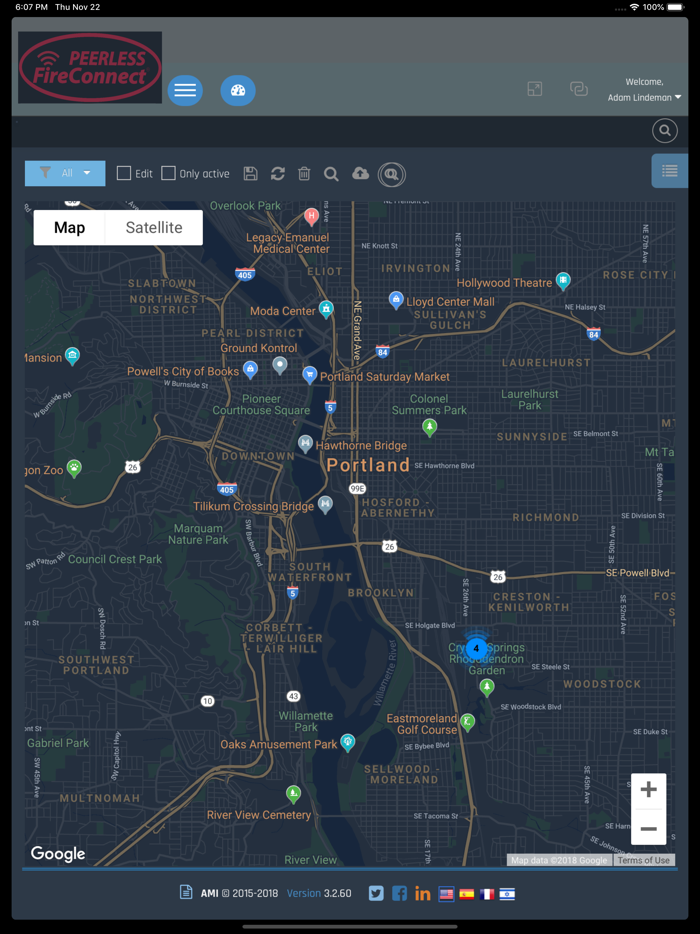700x934 pixels.
Task: Click the Overlook Park label
Action: 245,206
